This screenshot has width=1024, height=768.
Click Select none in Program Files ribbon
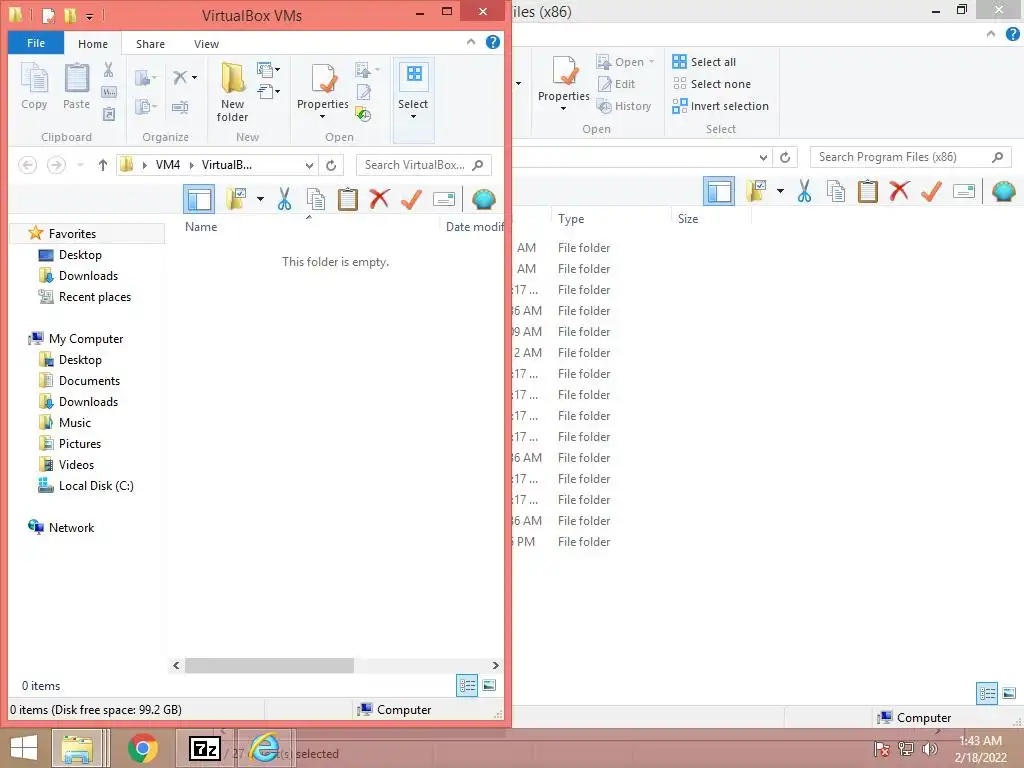point(712,84)
